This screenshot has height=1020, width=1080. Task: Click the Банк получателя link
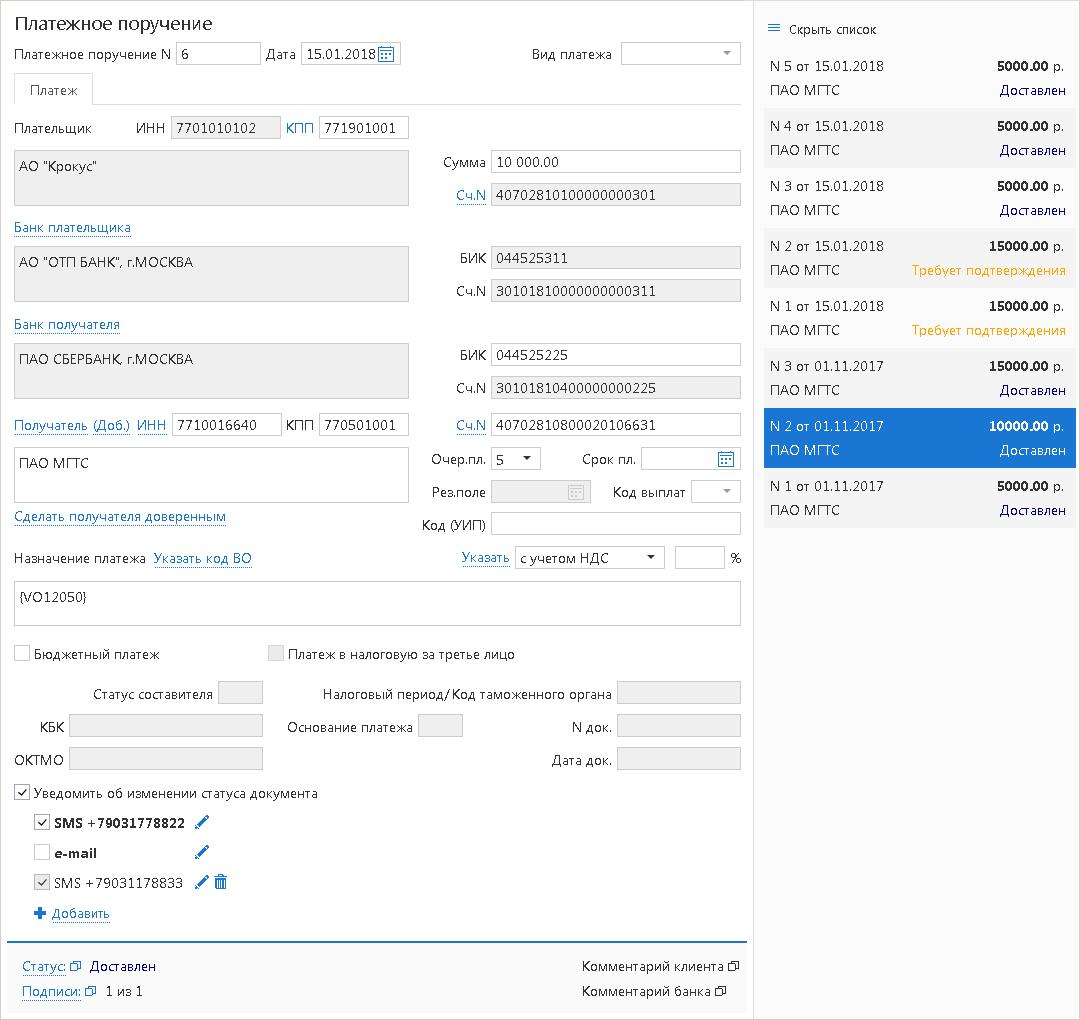click(x=67, y=325)
